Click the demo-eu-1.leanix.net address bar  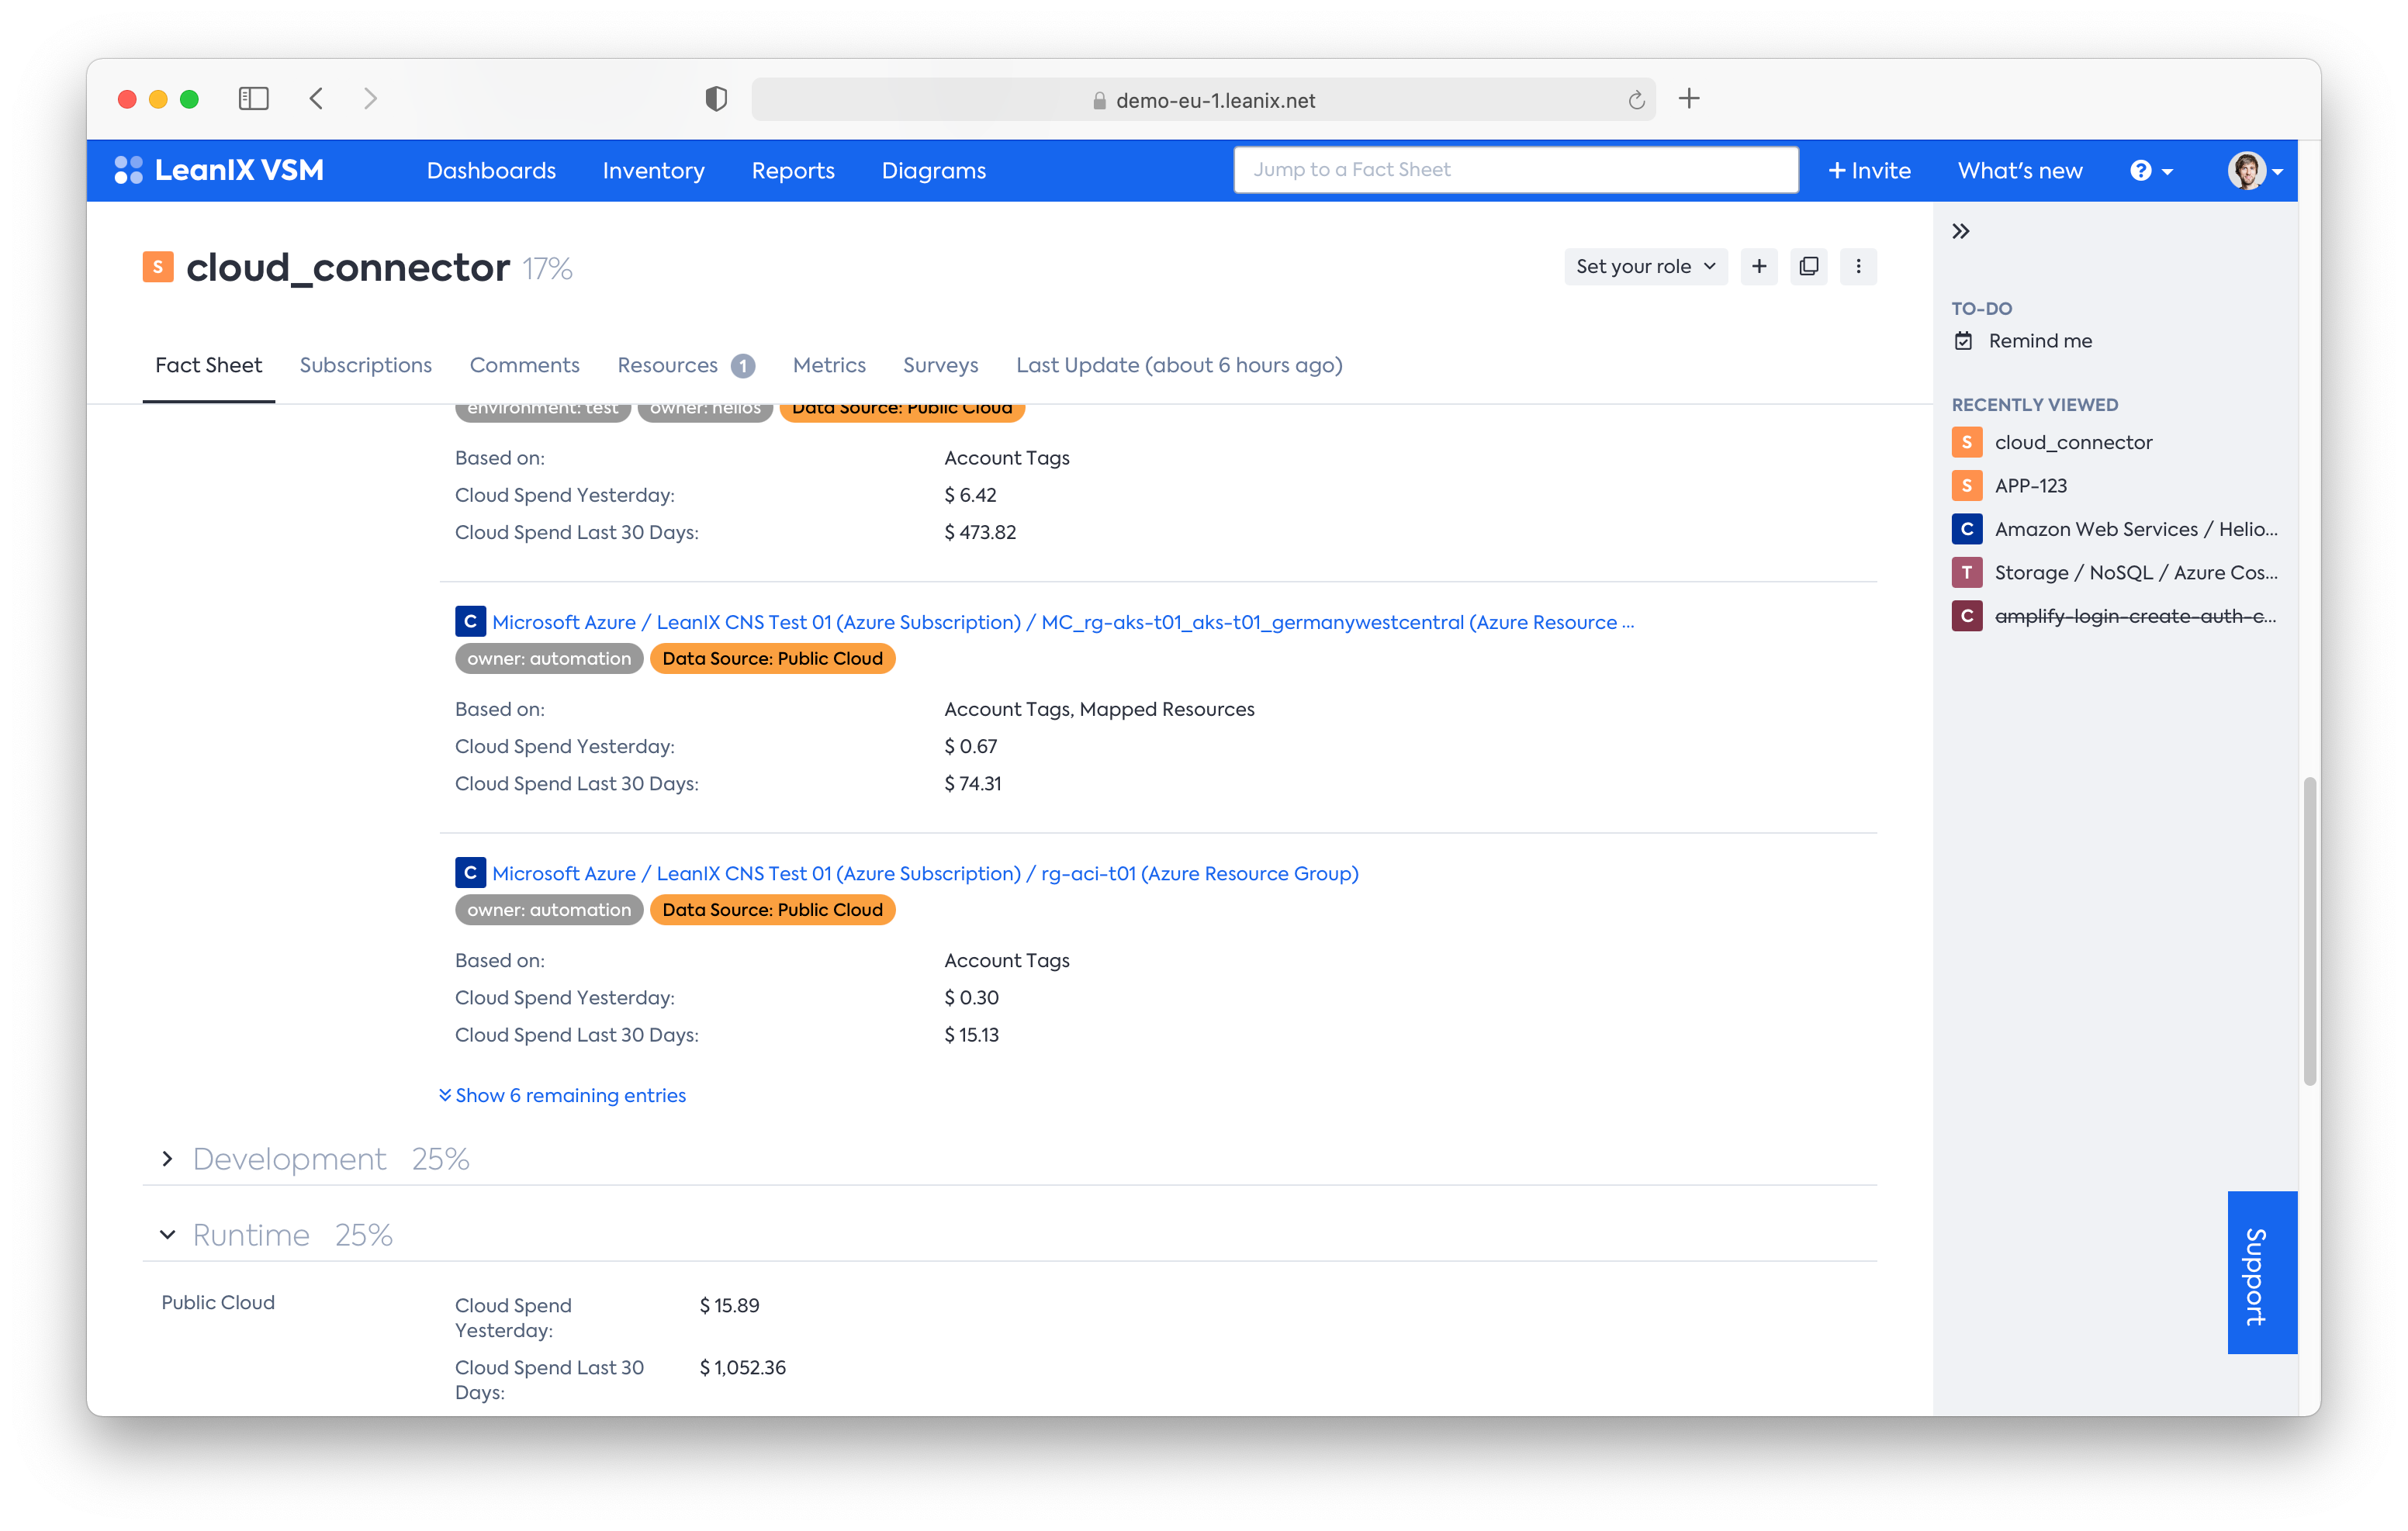tap(1203, 100)
